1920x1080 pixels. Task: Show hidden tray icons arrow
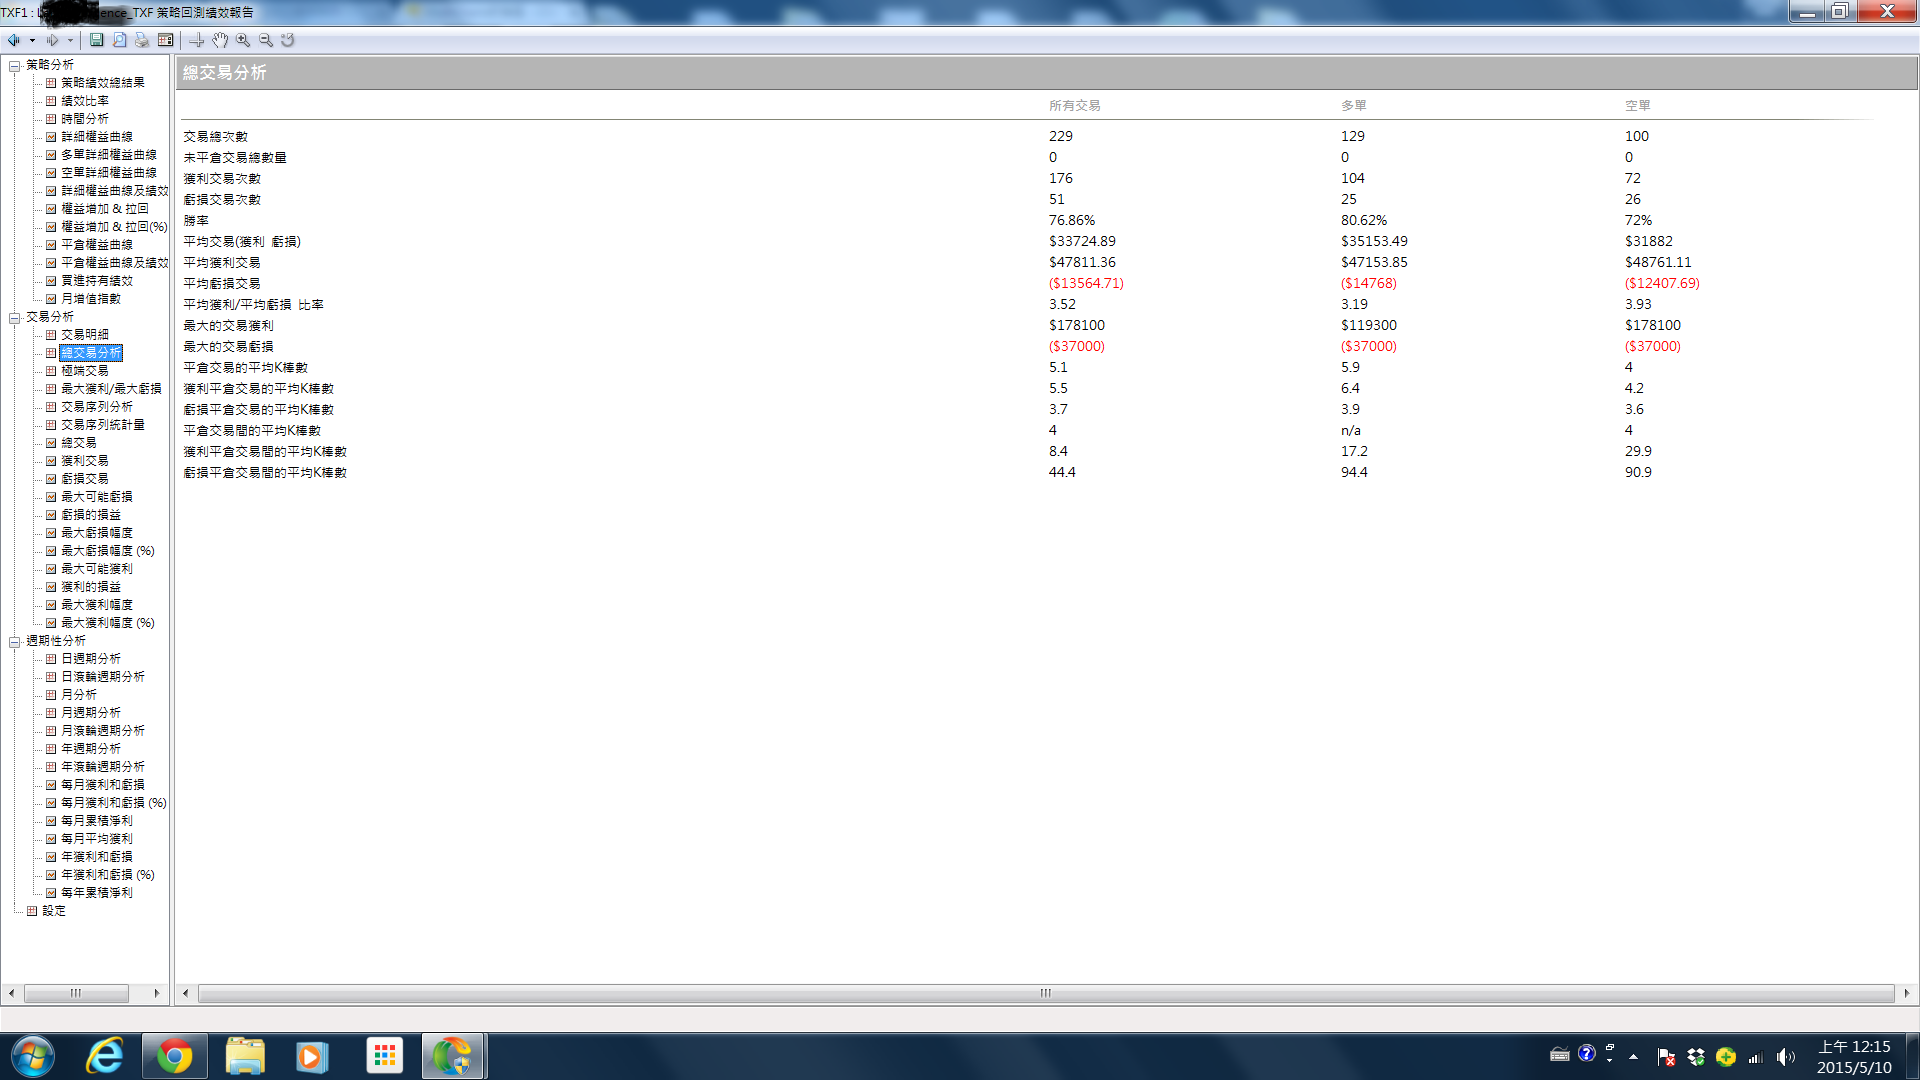(x=1633, y=1057)
